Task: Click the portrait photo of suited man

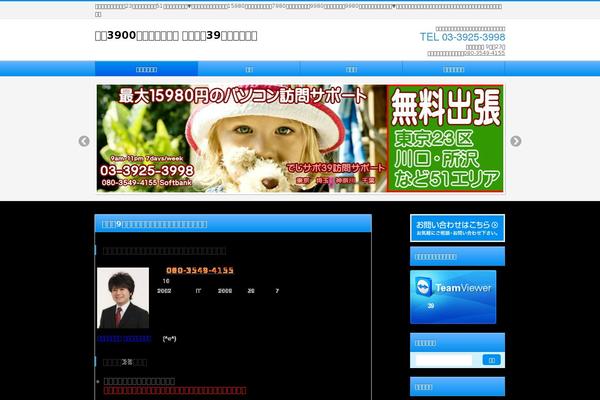Action: [123, 298]
